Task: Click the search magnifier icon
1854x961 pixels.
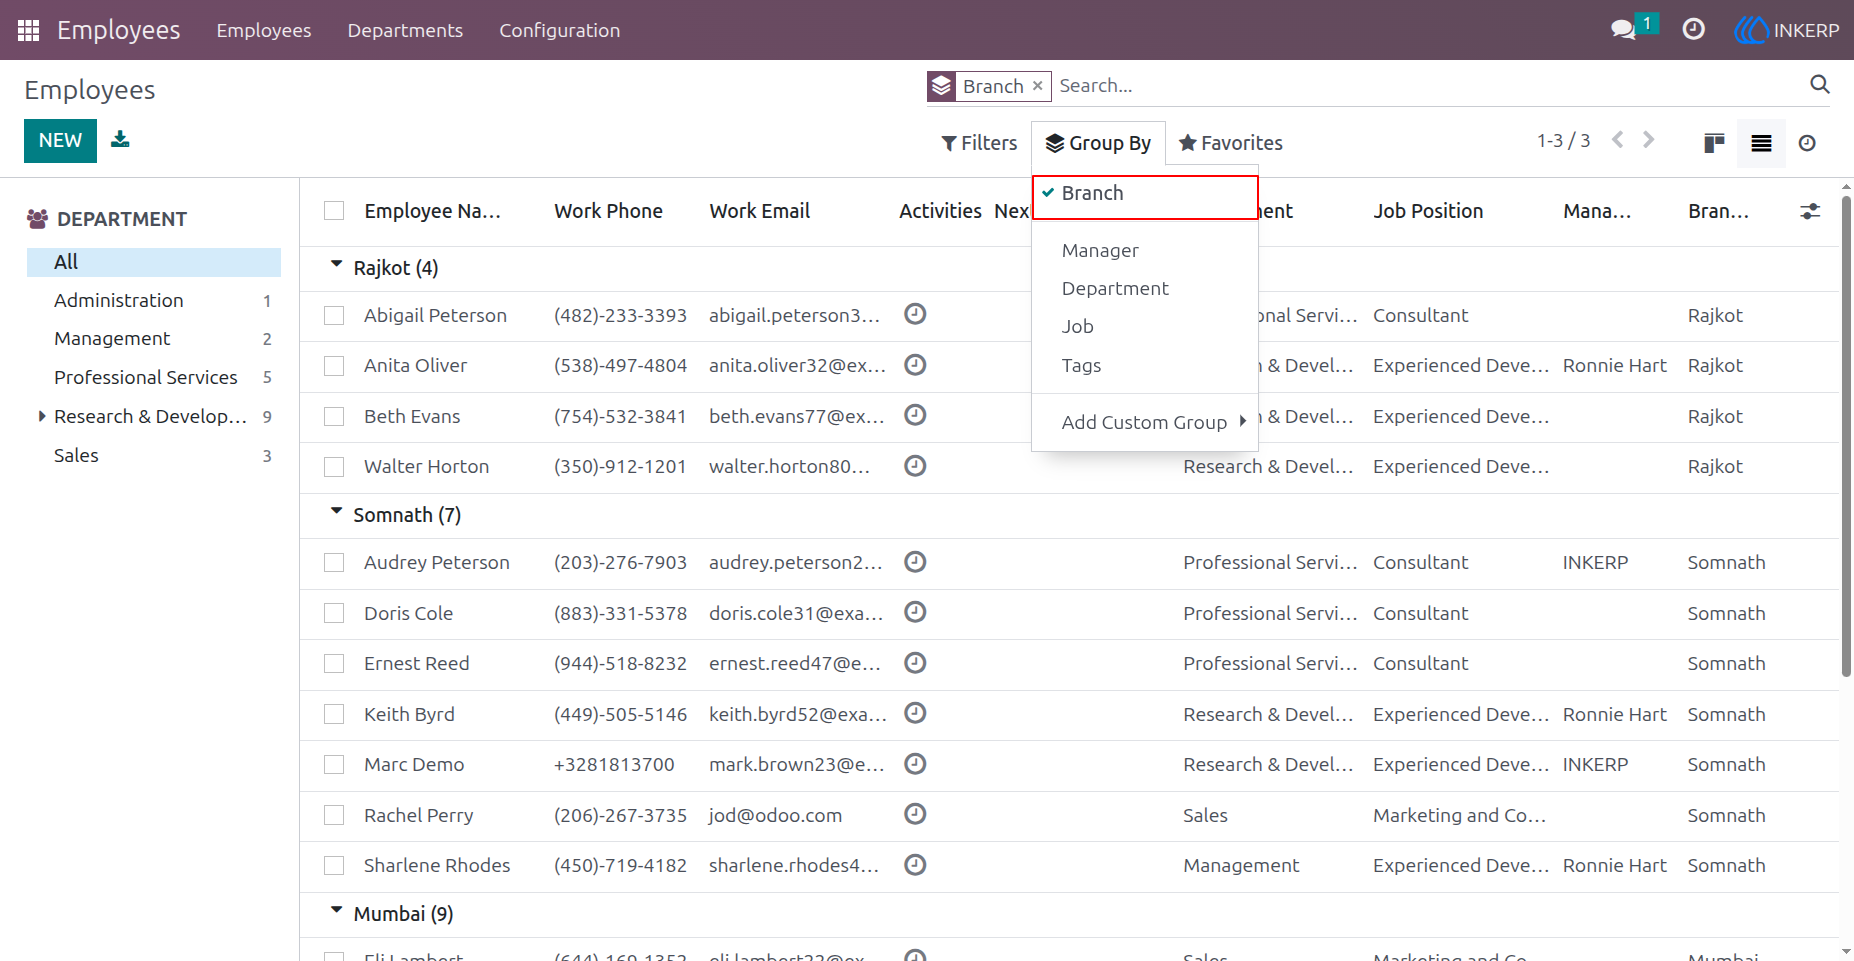Action: [1819, 85]
